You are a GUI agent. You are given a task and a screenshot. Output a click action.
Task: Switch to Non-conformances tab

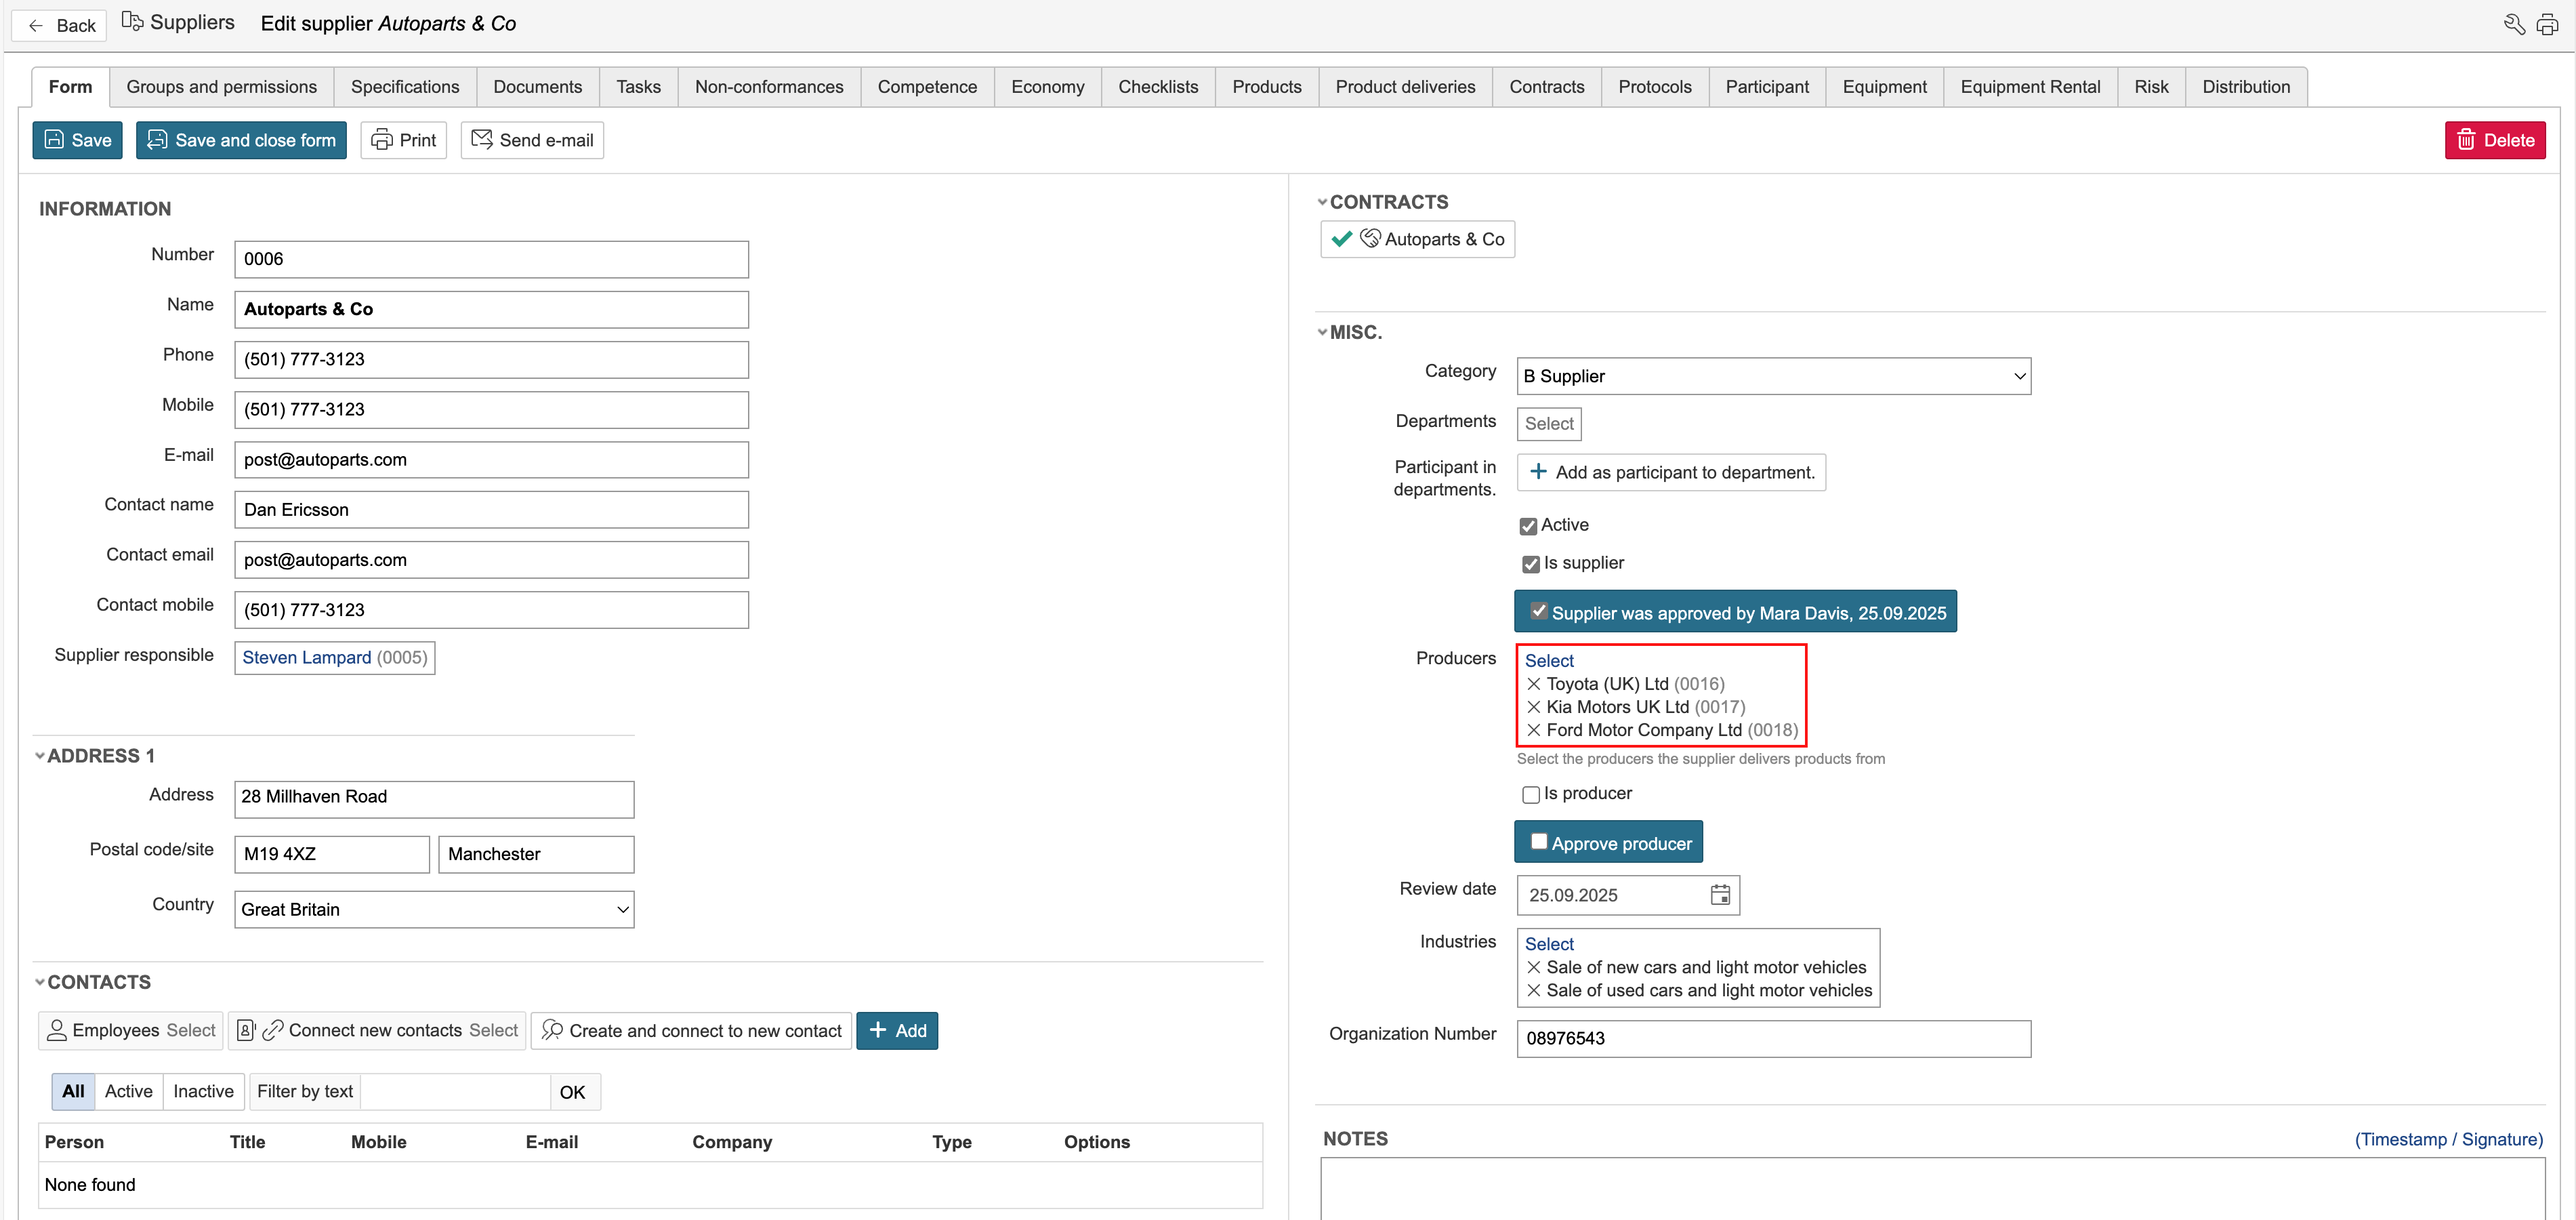(769, 87)
